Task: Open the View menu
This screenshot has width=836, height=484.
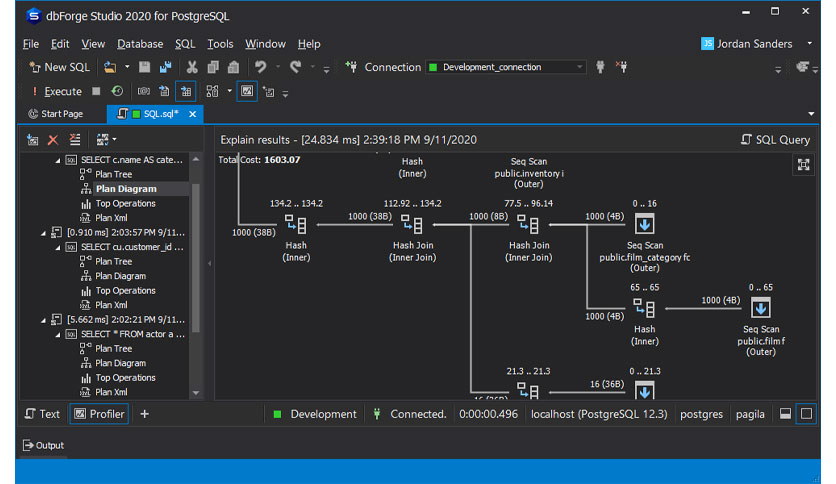Action: pyautogui.click(x=93, y=44)
